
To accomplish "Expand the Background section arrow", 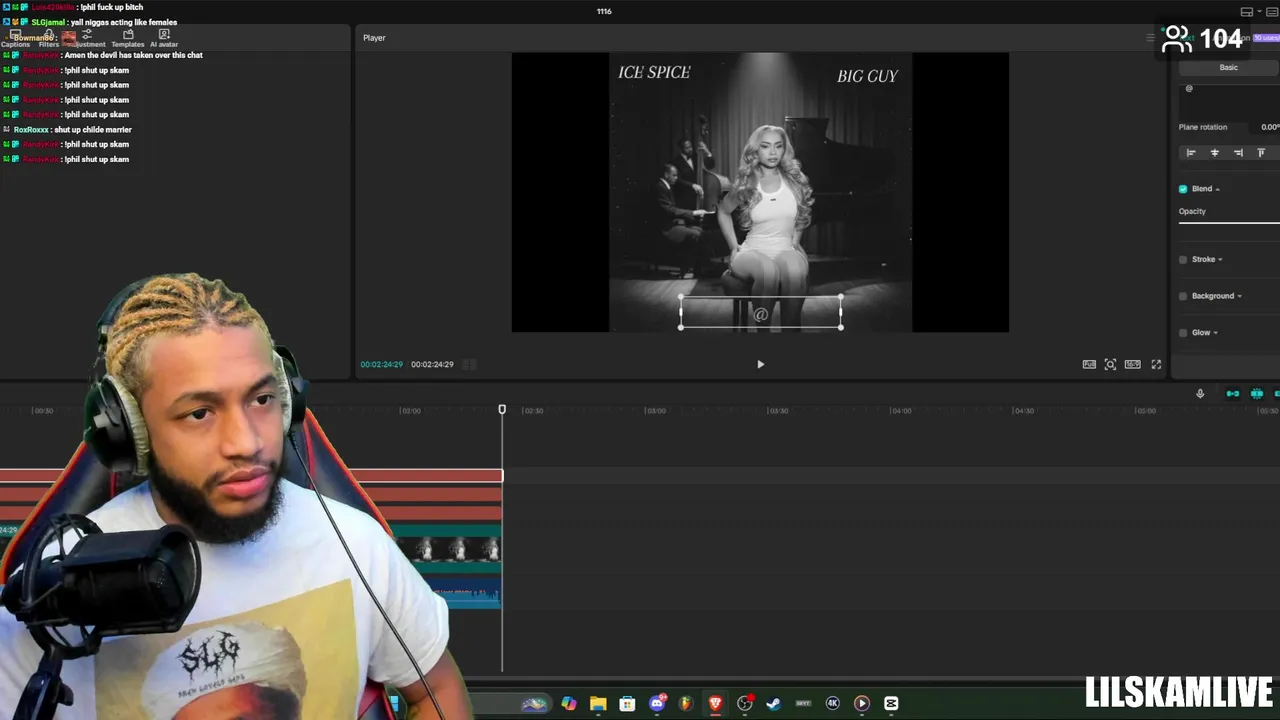I will tap(1239, 297).
